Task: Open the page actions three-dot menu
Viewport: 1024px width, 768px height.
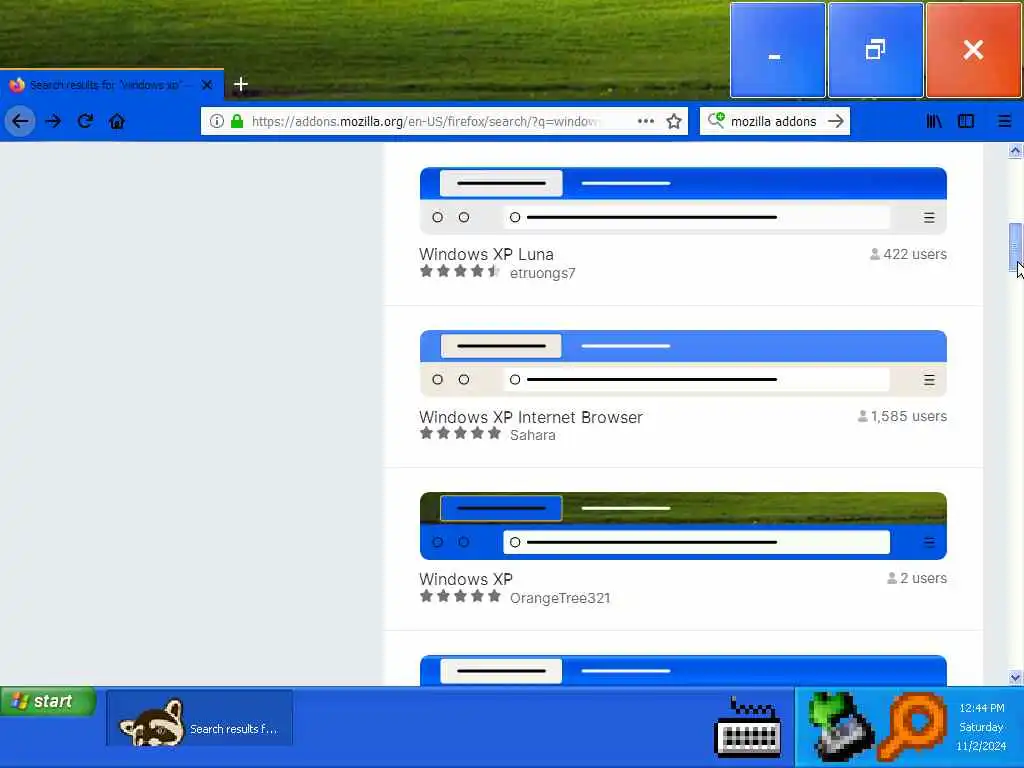Action: pyautogui.click(x=646, y=121)
